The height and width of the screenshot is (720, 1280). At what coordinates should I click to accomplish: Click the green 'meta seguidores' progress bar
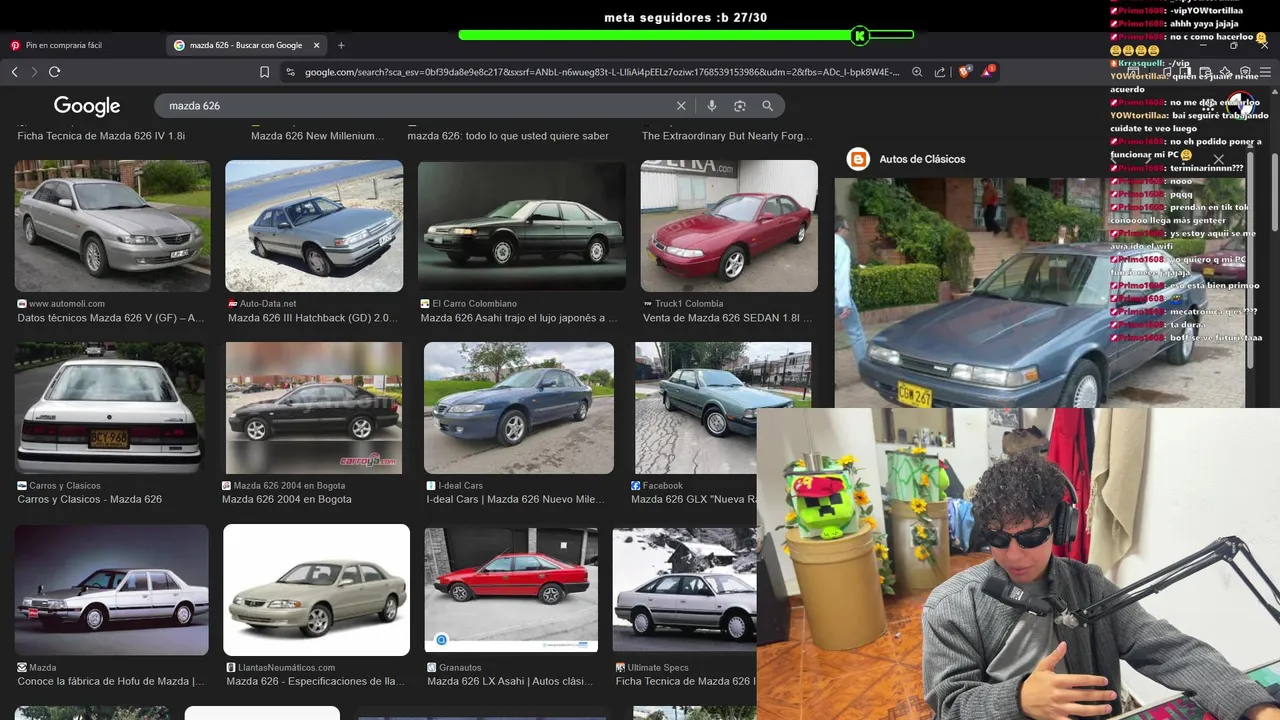point(686,35)
